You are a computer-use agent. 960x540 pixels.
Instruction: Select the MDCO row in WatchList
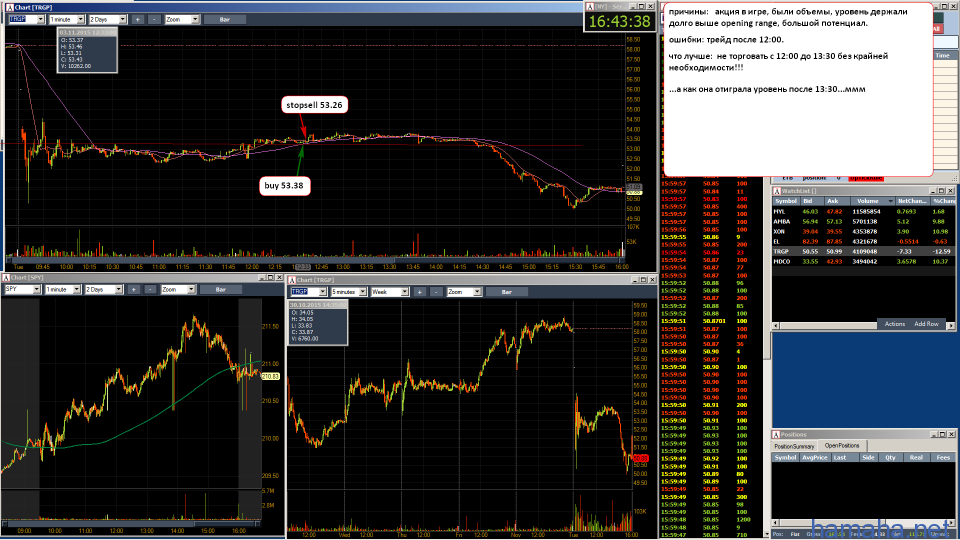click(863, 261)
